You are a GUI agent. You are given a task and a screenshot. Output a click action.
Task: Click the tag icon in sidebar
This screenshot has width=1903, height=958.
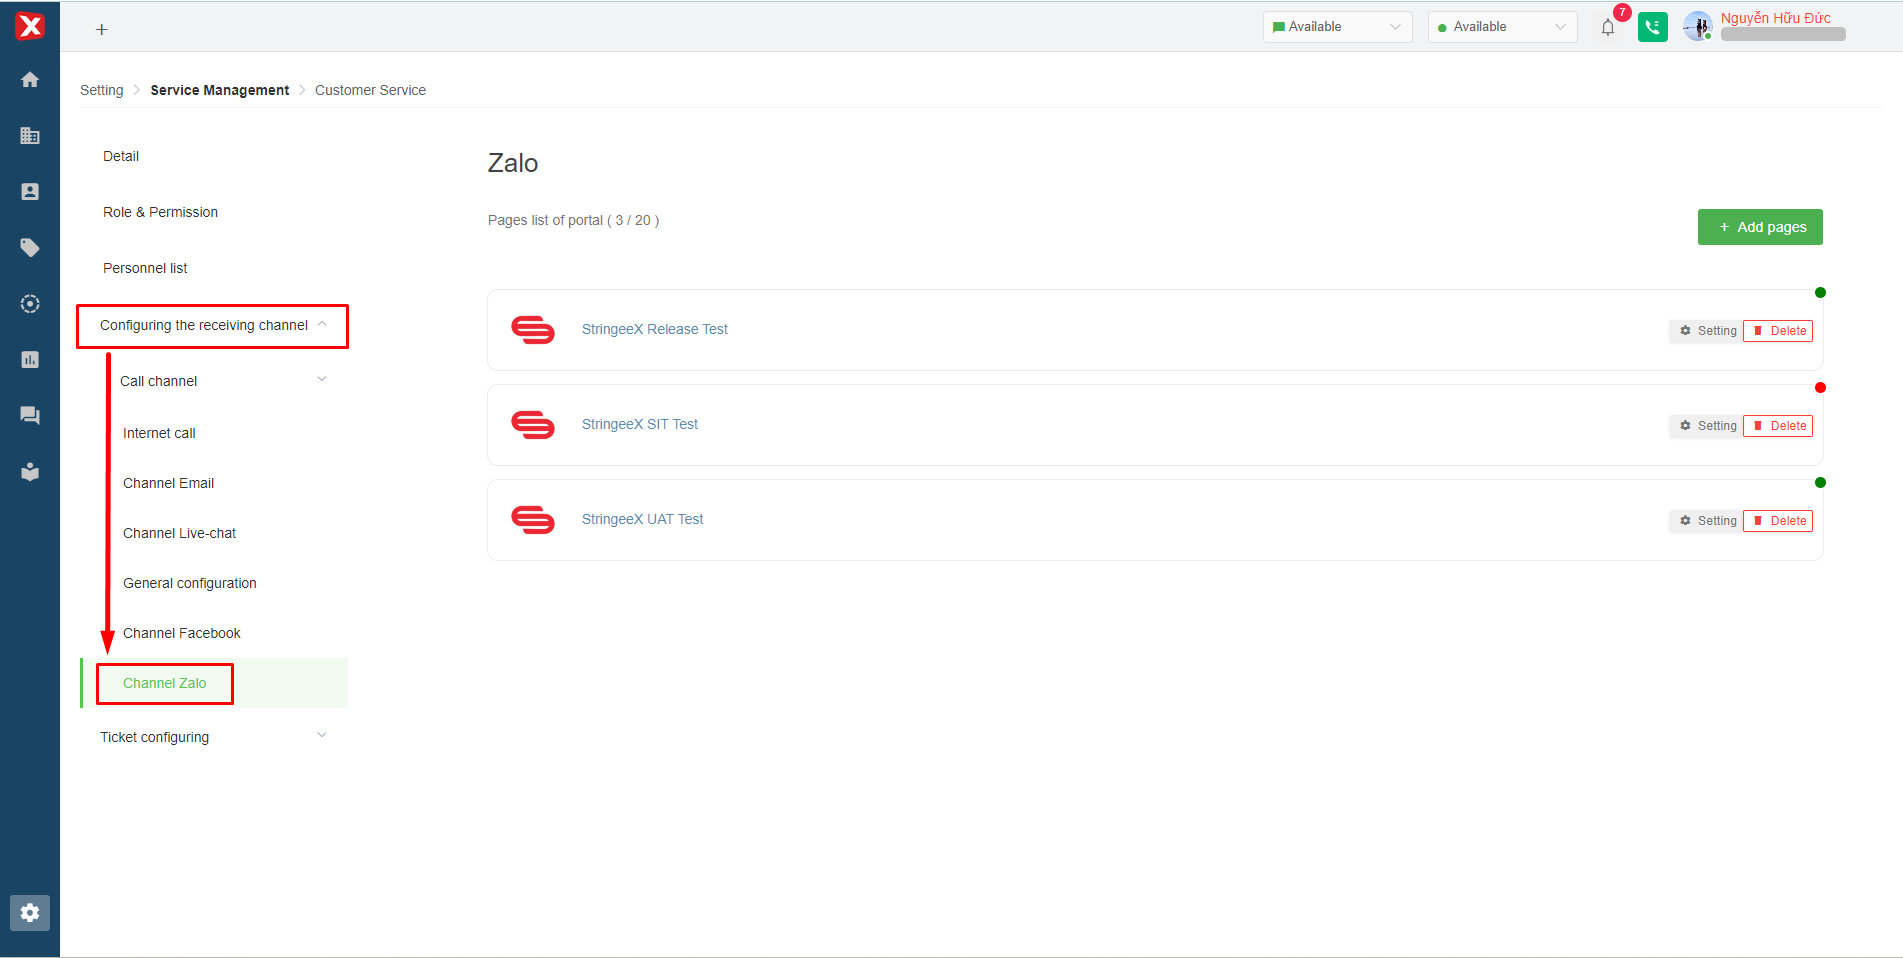point(30,248)
